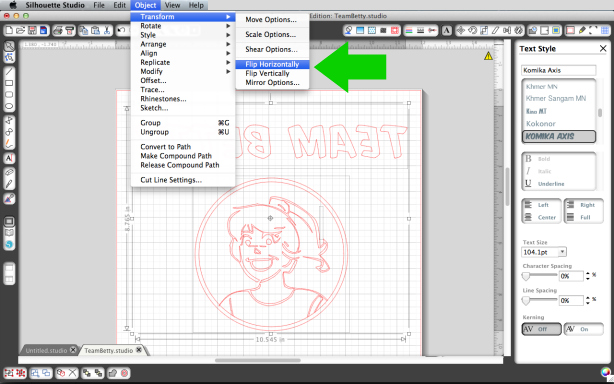Select the Edit Points tool
This screenshot has width=614, height=384.
(9, 58)
